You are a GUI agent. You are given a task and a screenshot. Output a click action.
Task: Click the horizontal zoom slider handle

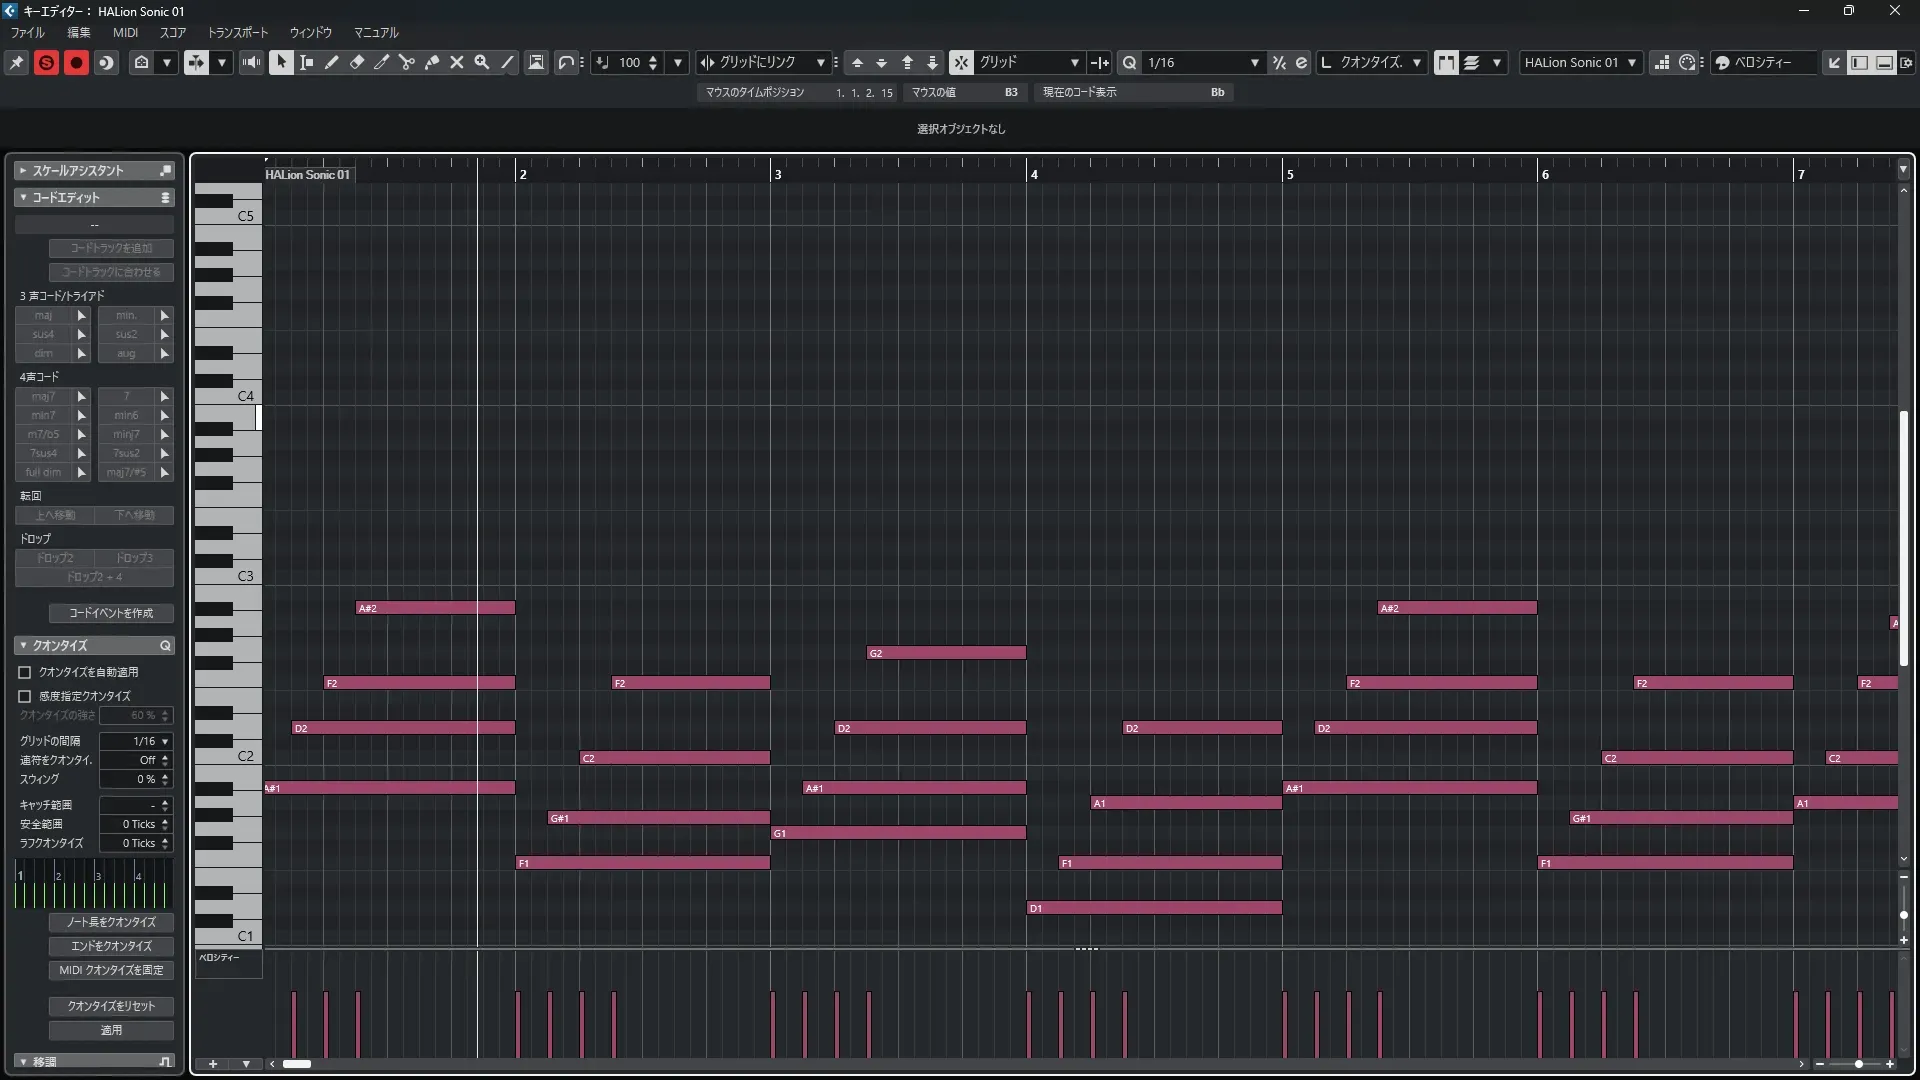pos(1858,1064)
